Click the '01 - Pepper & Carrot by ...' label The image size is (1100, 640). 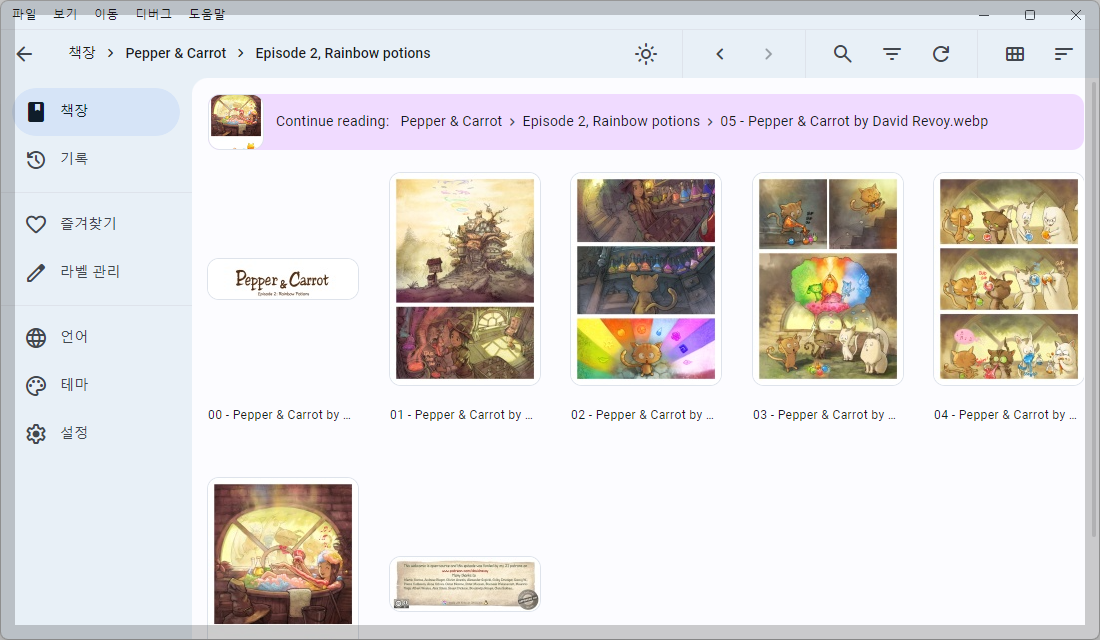pyautogui.click(x=461, y=415)
